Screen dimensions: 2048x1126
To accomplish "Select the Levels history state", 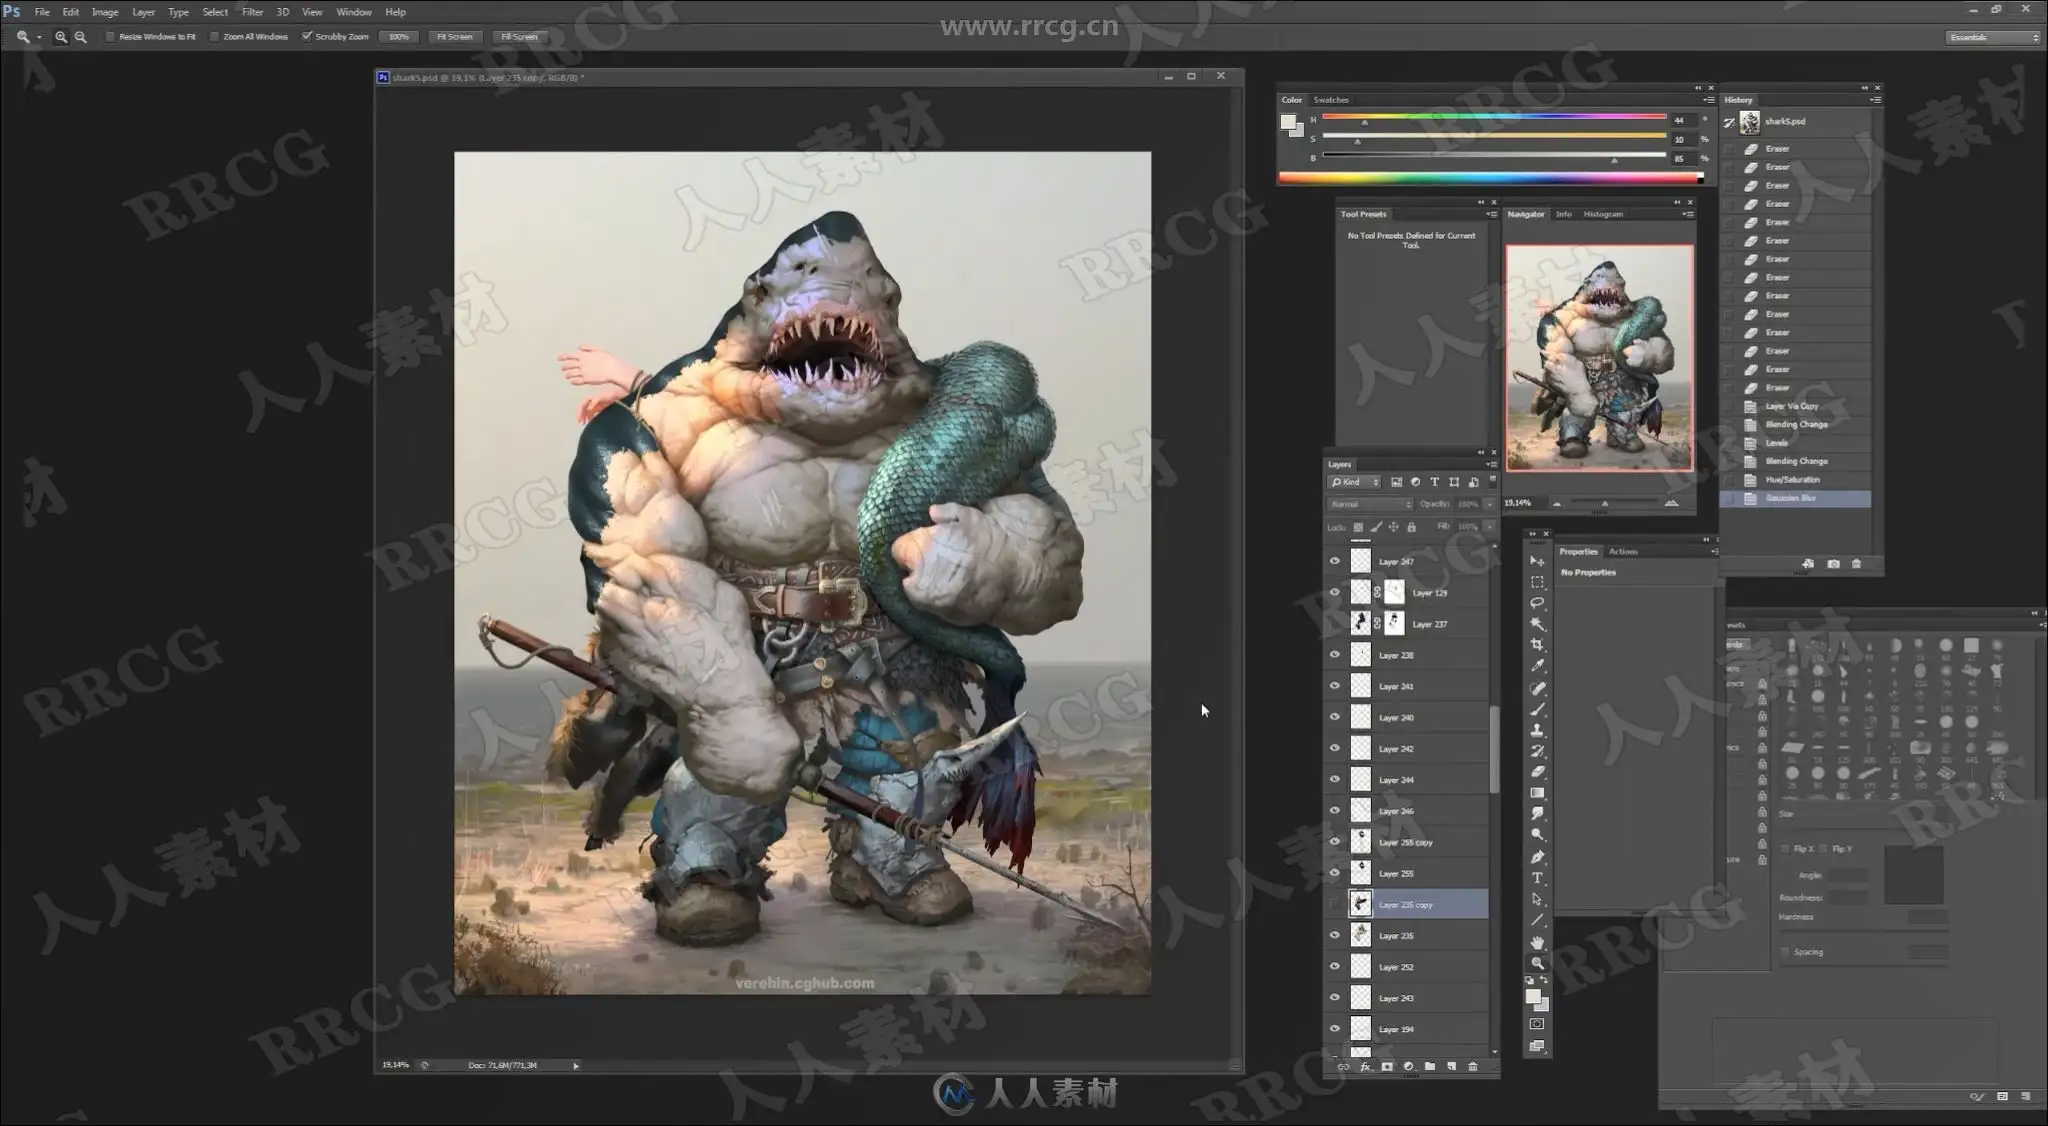I will click(1777, 443).
